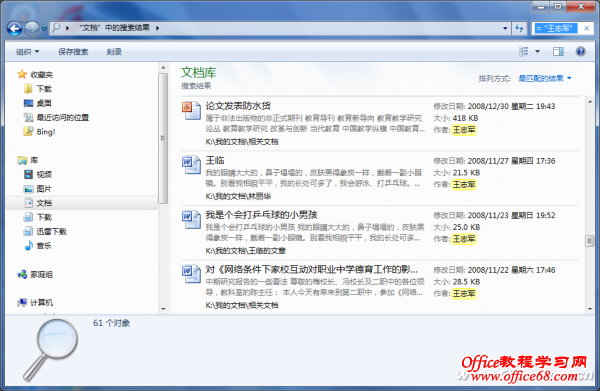This screenshot has height=391, width=600.
Task: Click 61 个对象 in details pane
Action: pyautogui.click(x=111, y=323)
